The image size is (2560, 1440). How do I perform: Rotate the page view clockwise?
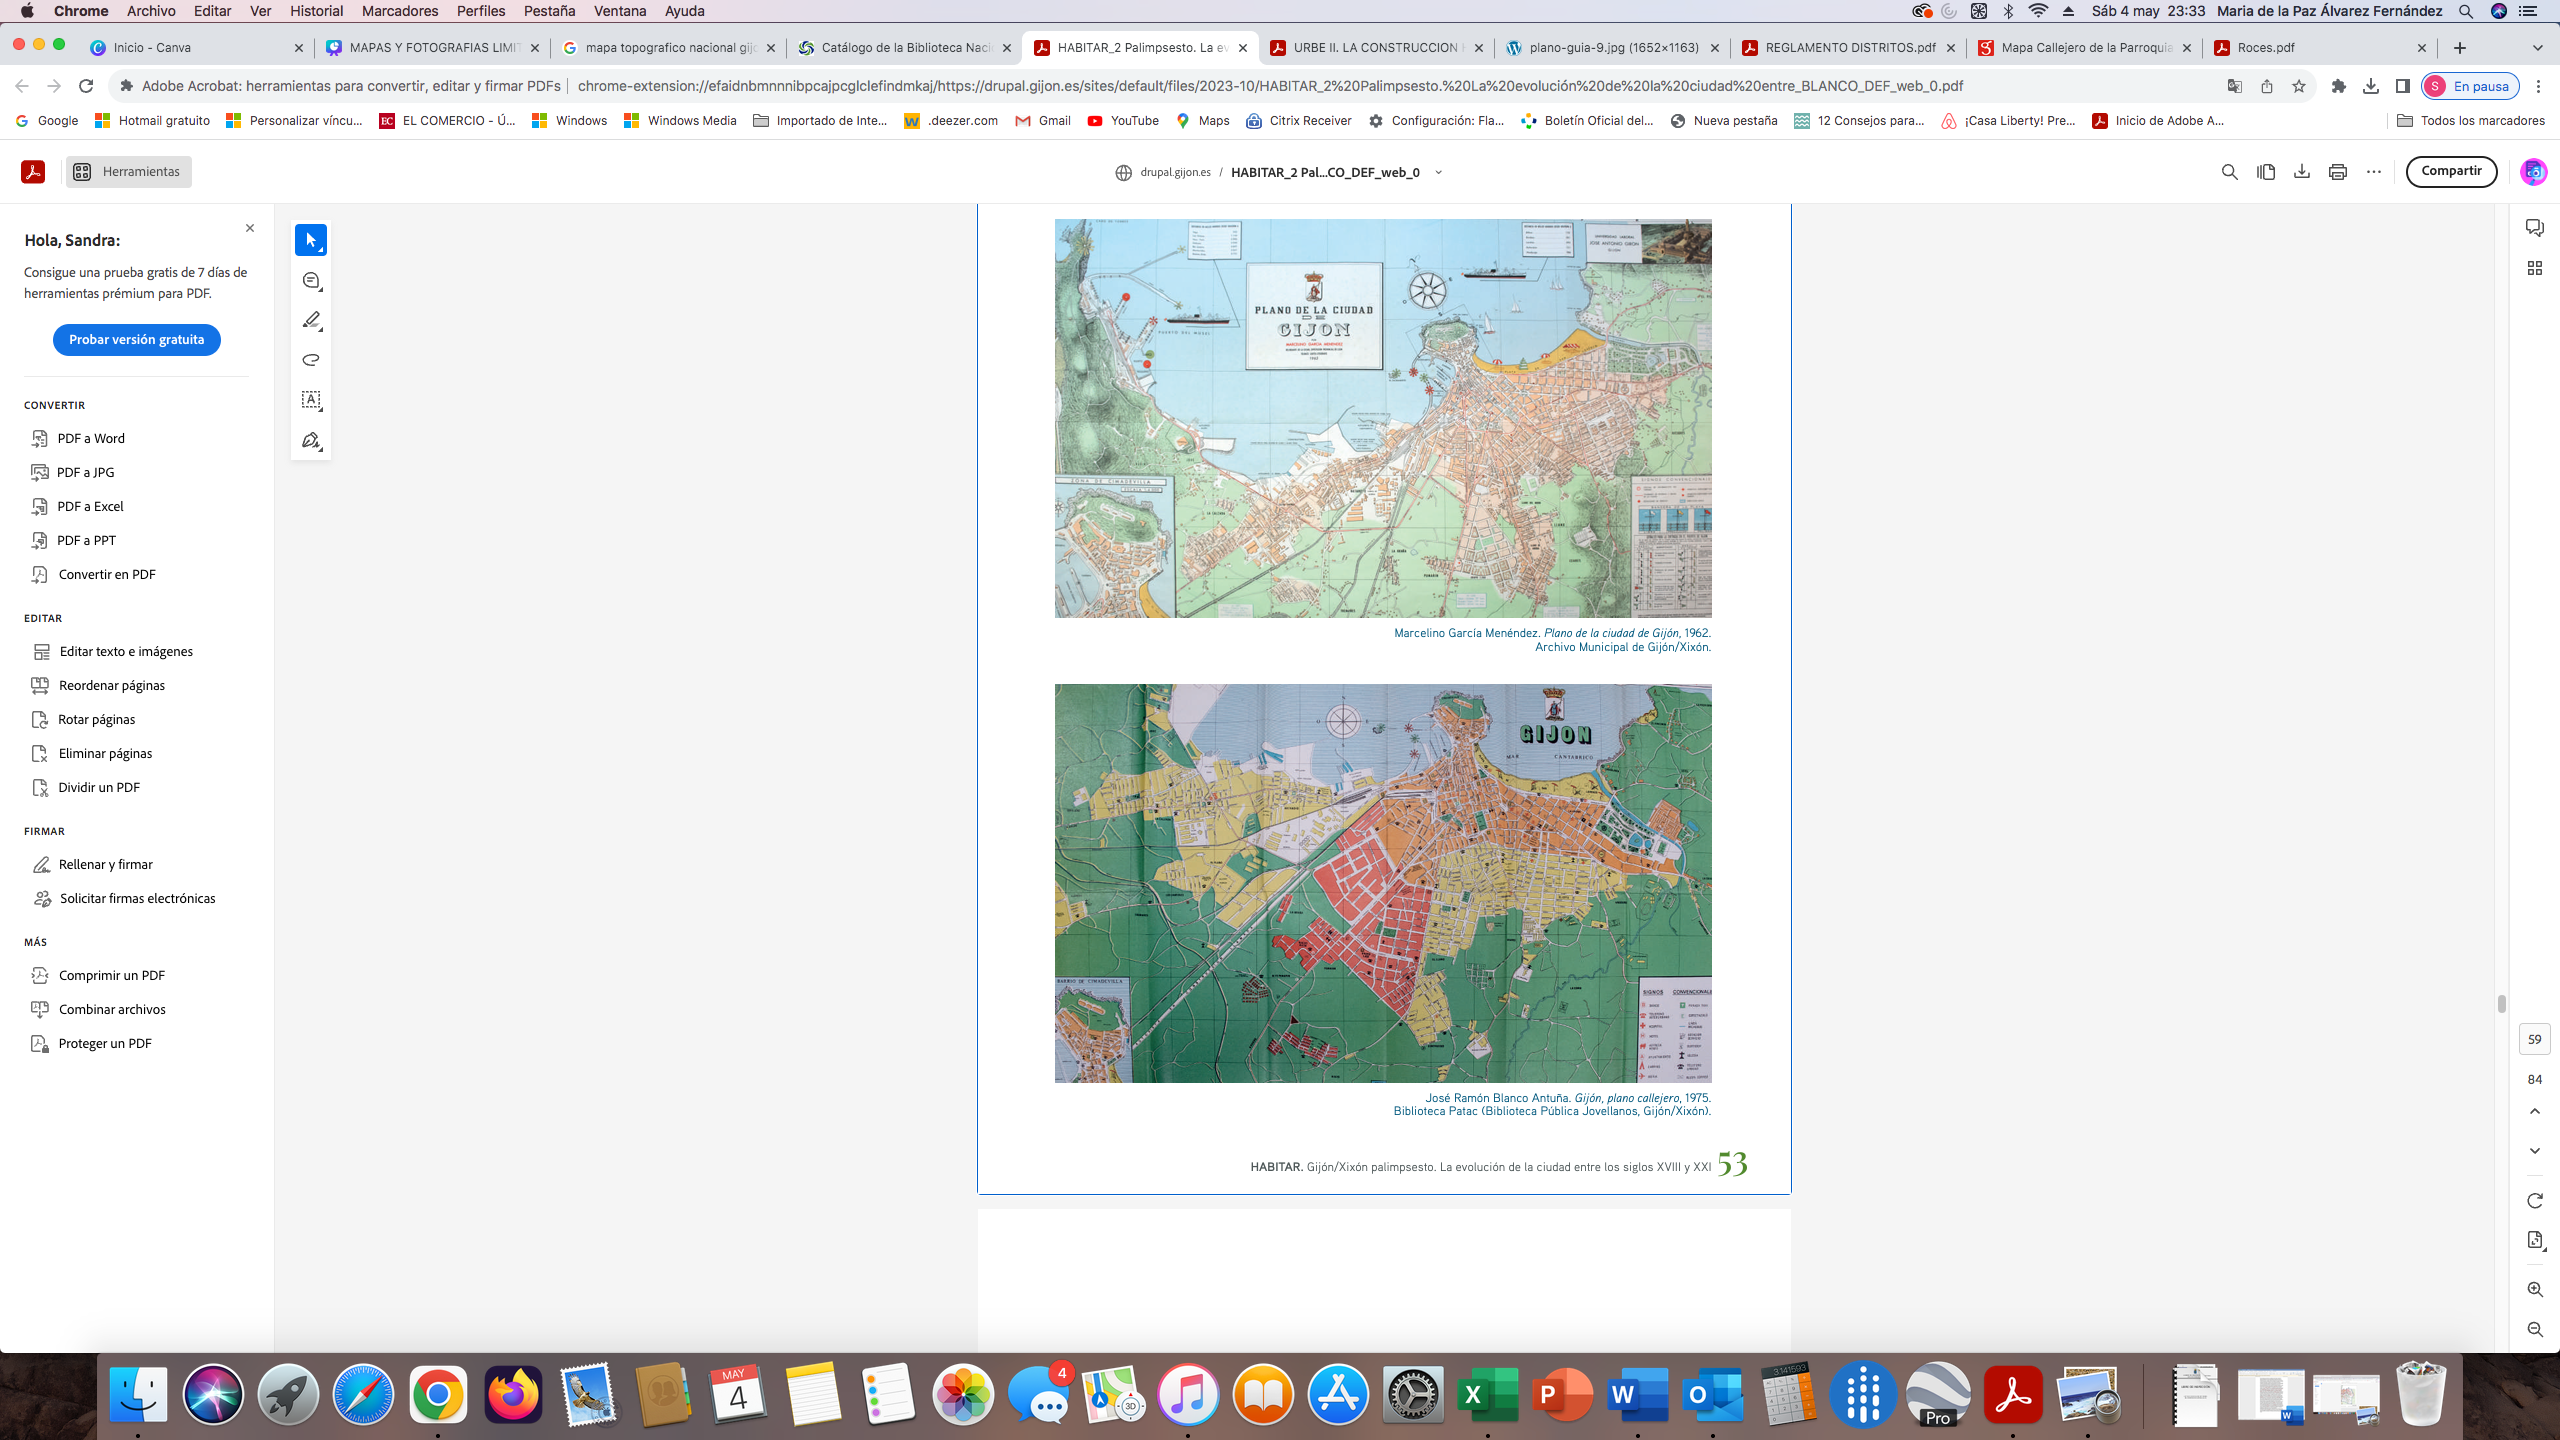pyautogui.click(x=2534, y=1200)
